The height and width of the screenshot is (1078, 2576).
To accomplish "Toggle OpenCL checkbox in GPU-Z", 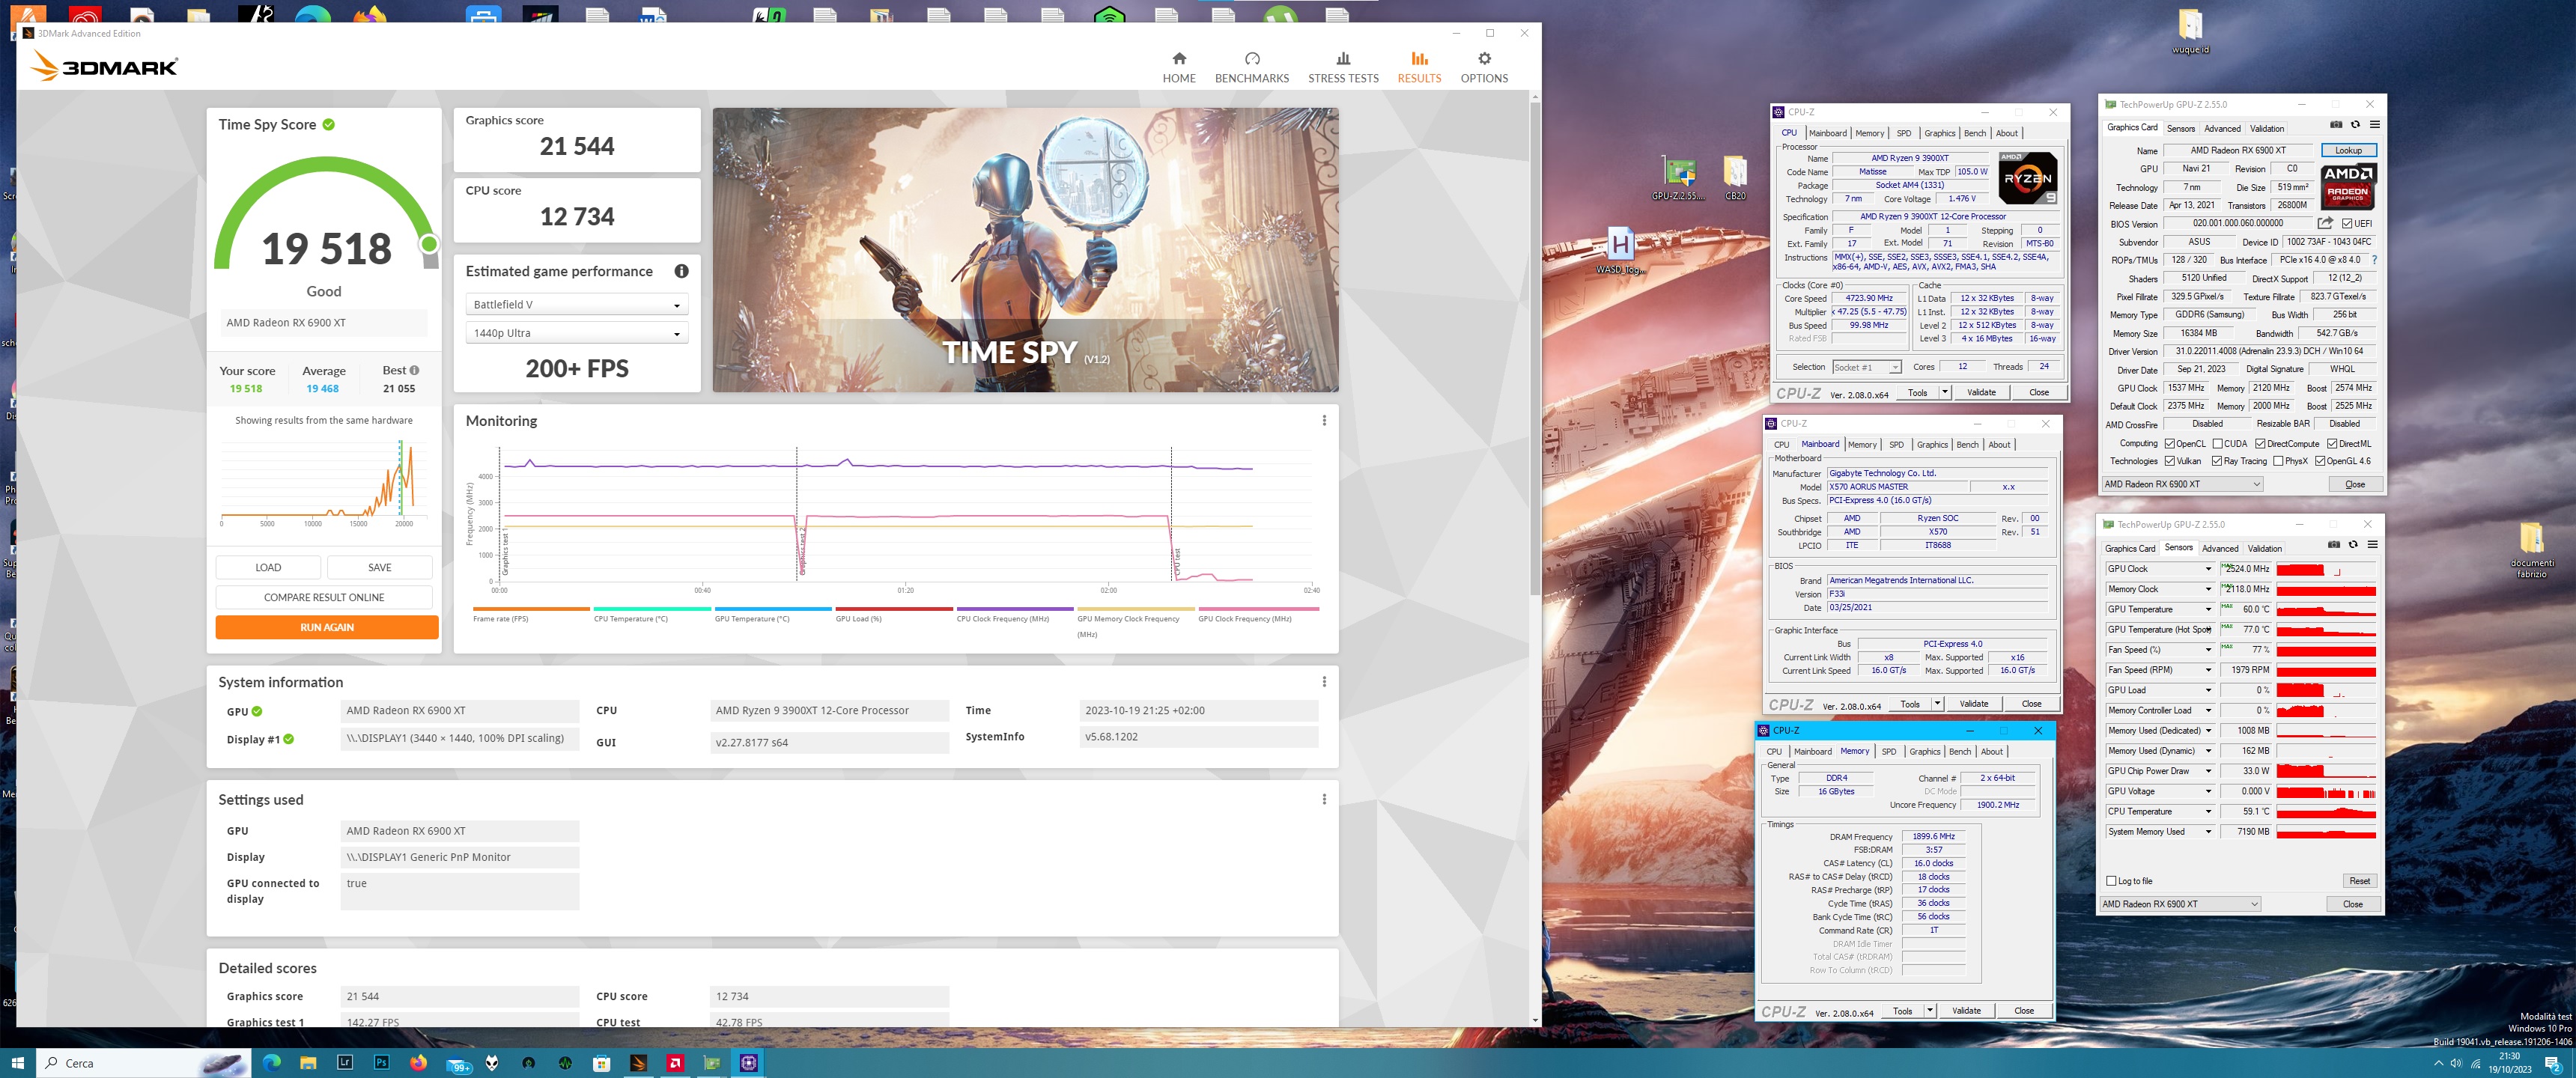I will (2169, 444).
